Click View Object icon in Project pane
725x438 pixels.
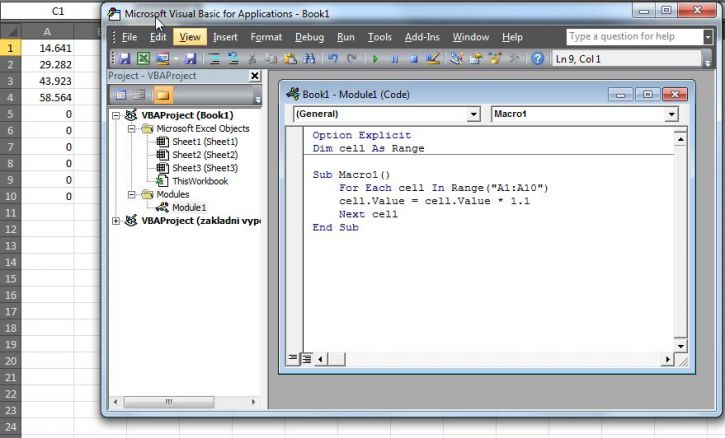click(139, 95)
